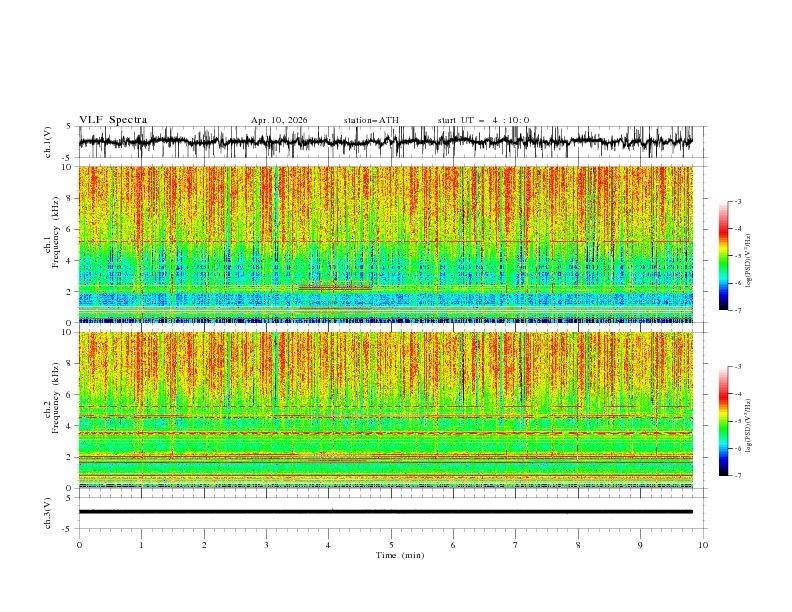Click time axis tick label "5"
This screenshot has height=612, width=792.
pyautogui.click(x=391, y=545)
